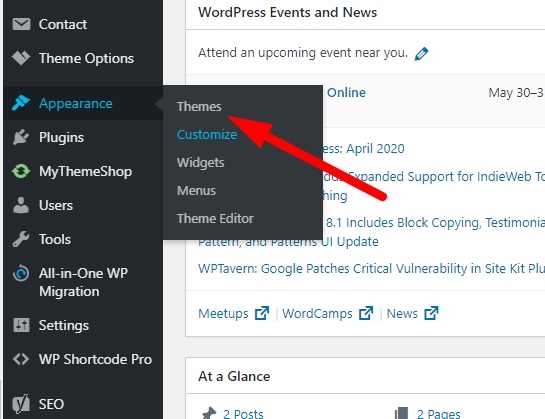Open the April 2020 news link
The height and width of the screenshot is (419, 545).
(x=363, y=149)
